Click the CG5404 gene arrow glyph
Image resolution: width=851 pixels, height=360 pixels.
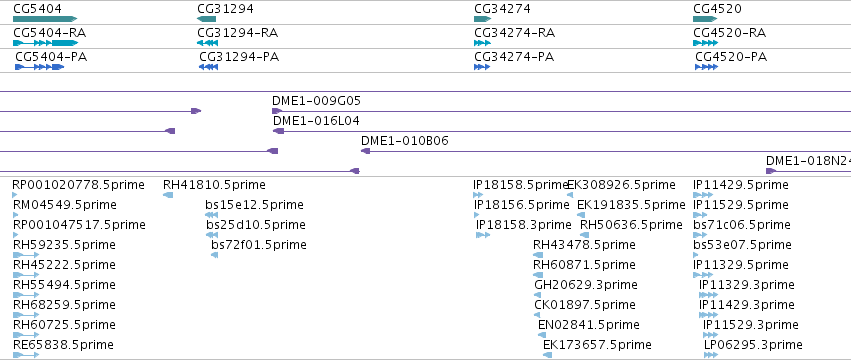point(45,19)
